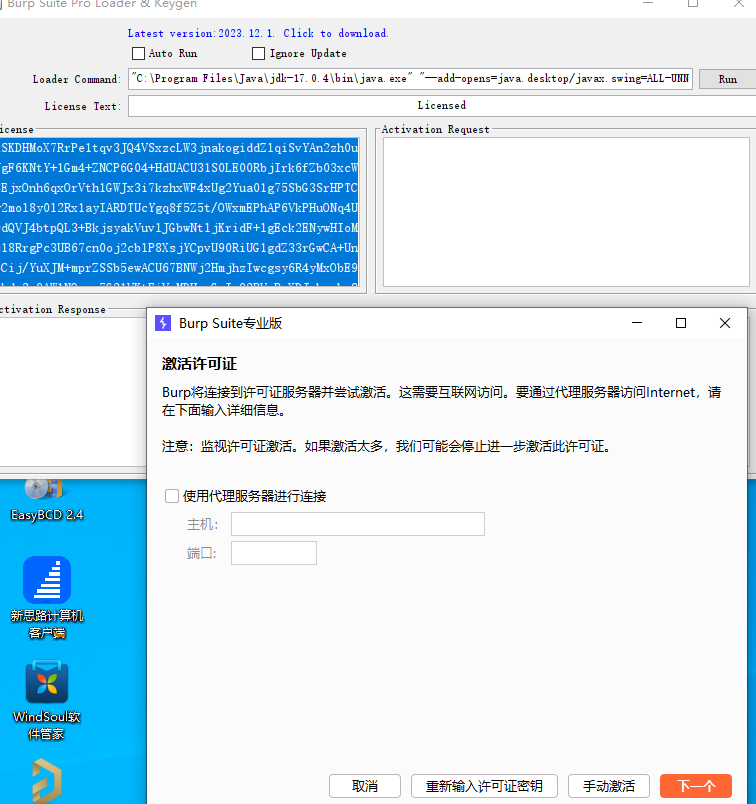Click the 手动激活 manual activation button

(x=609, y=786)
